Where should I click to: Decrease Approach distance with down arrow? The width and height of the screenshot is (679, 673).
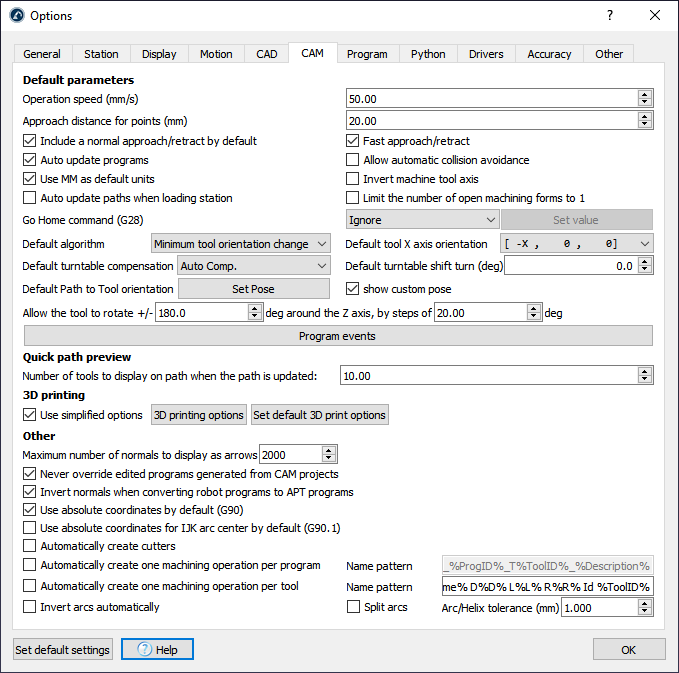click(645, 125)
